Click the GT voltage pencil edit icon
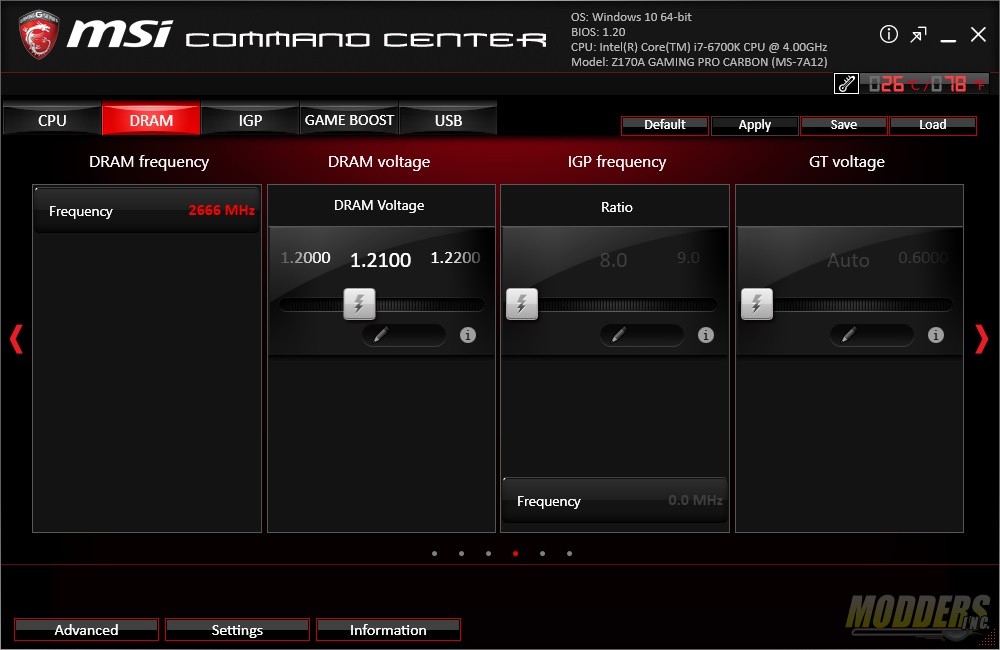This screenshot has width=1000, height=650. pos(849,334)
